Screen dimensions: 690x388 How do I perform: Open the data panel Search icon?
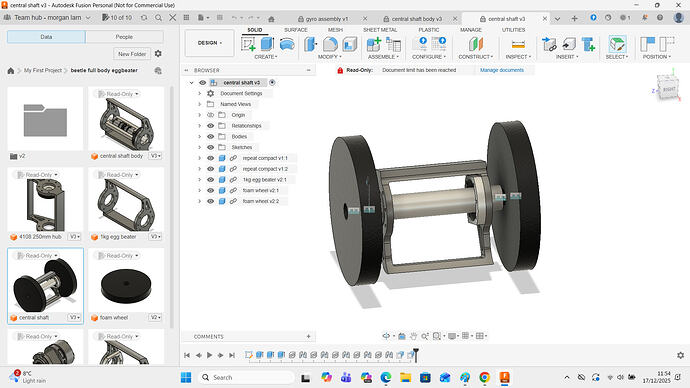pyautogui.click(x=158, y=18)
